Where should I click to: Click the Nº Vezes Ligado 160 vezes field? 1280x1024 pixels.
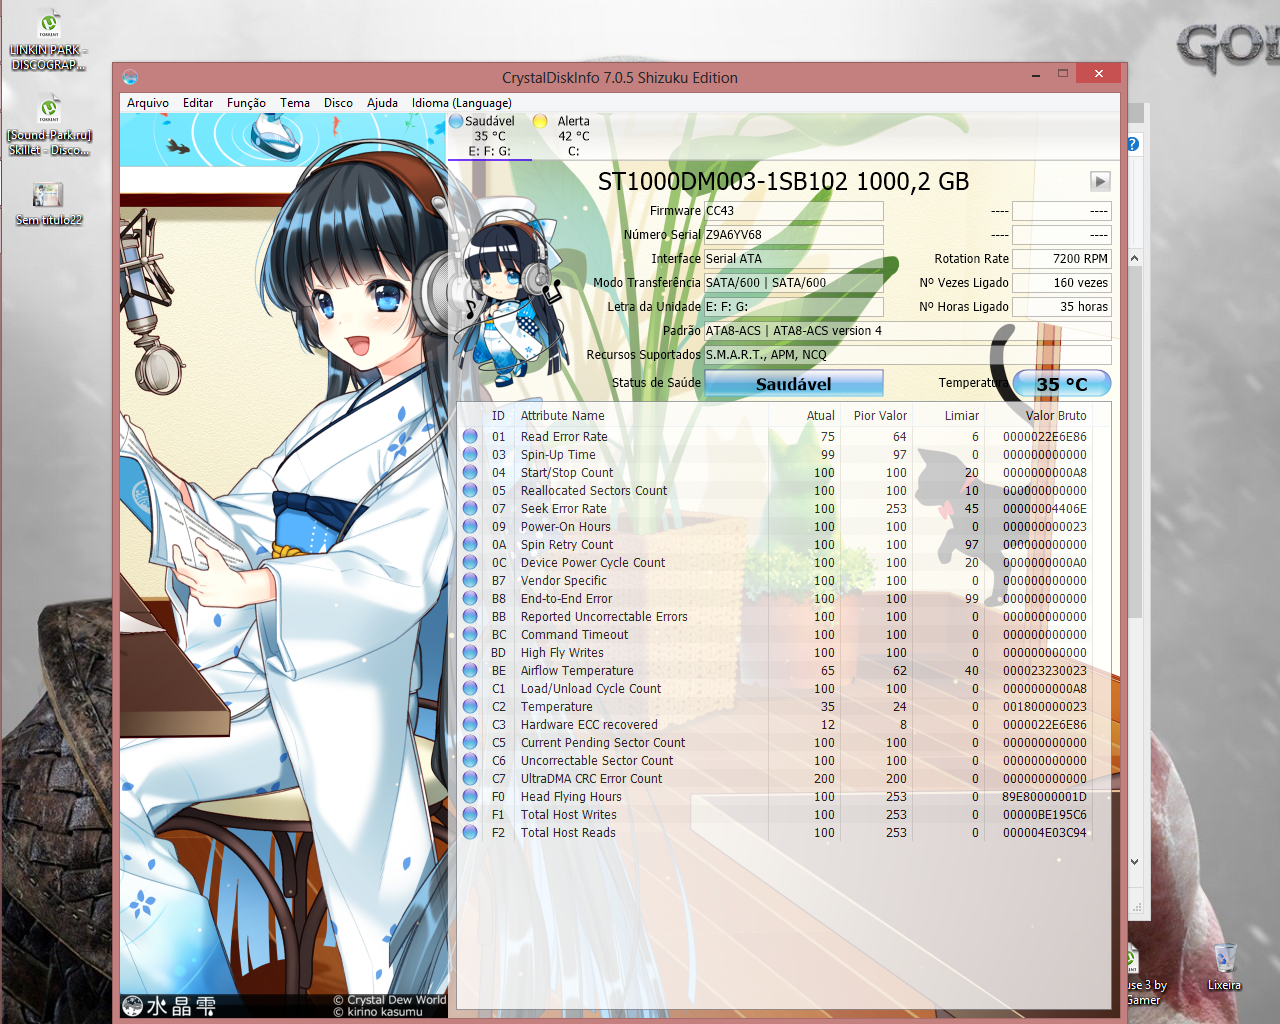click(1062, 283)
